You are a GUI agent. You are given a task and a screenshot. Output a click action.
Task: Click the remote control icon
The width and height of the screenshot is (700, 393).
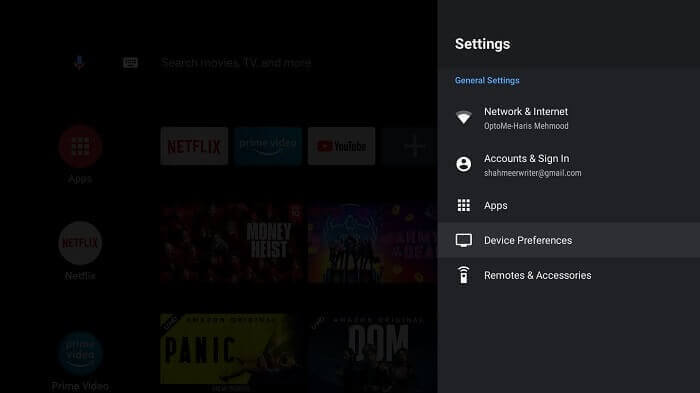[463, 275]
